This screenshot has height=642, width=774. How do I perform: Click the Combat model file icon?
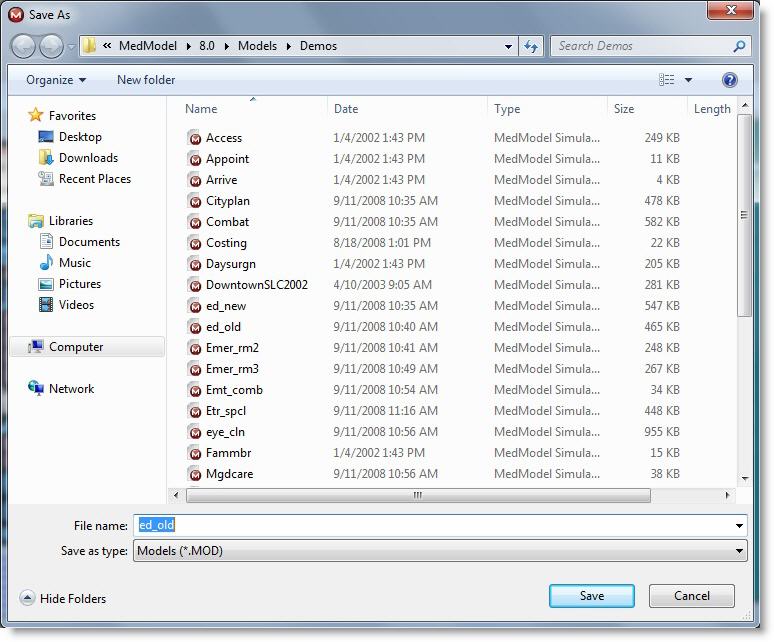(195, 222)
